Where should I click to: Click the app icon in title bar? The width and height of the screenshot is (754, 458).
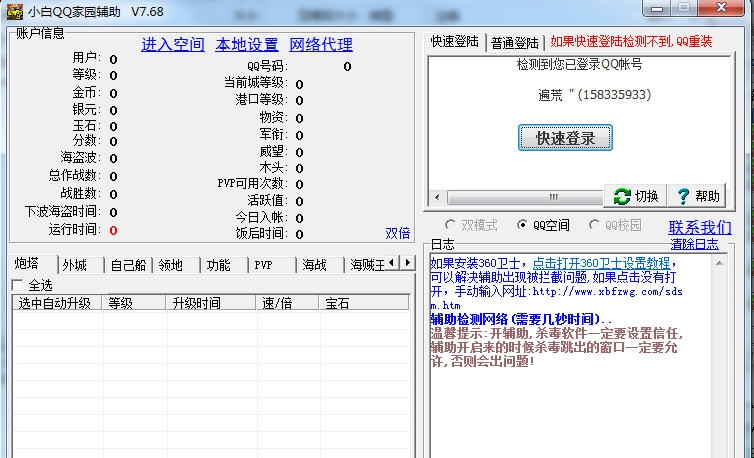pyautogui.click(x=14, y=12)
